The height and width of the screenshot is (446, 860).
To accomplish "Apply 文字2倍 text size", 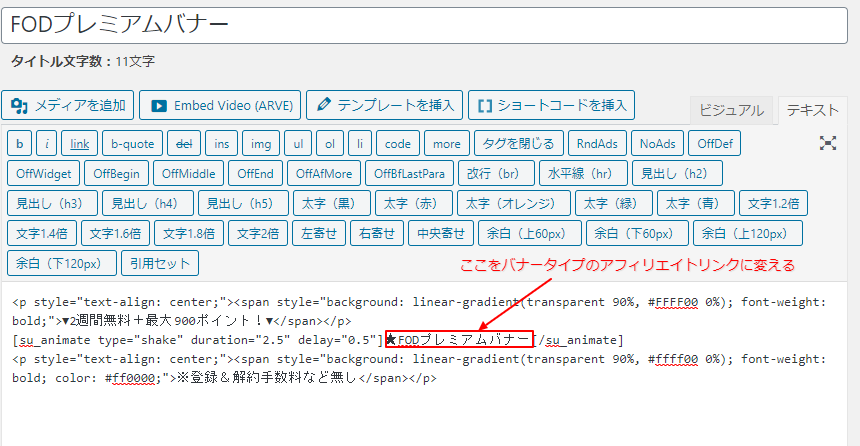I will pyautogui.click(x=258, y=233).
